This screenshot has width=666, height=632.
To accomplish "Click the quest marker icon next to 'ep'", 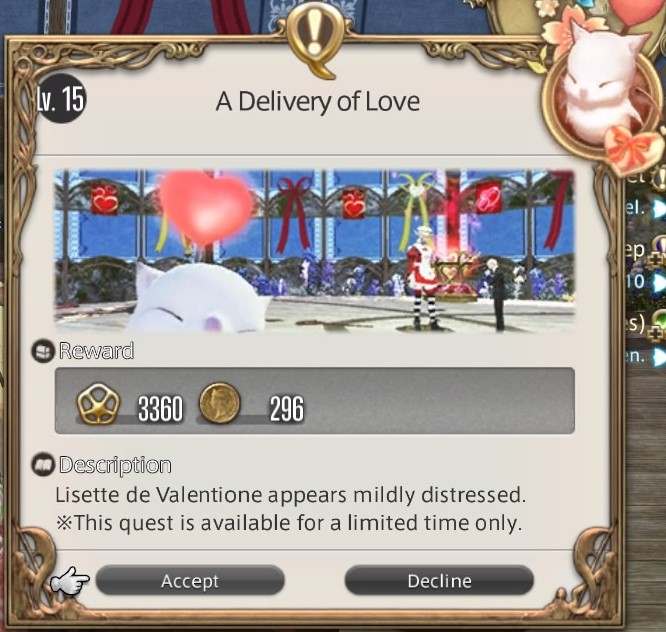I will click(x=658, y=249).
